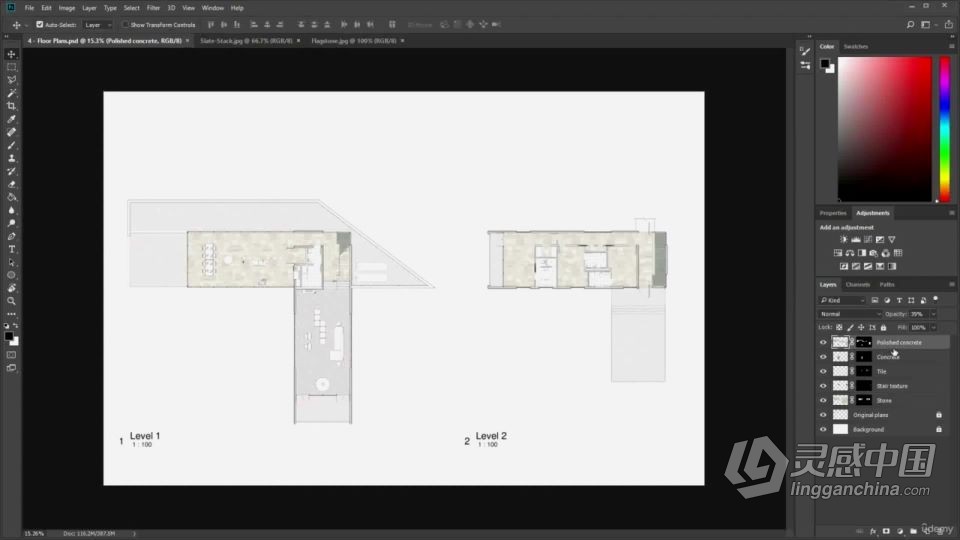This screenshot has width=960, height=540.
Task: Select the Hand tool
Action: (x=11, y=288)
